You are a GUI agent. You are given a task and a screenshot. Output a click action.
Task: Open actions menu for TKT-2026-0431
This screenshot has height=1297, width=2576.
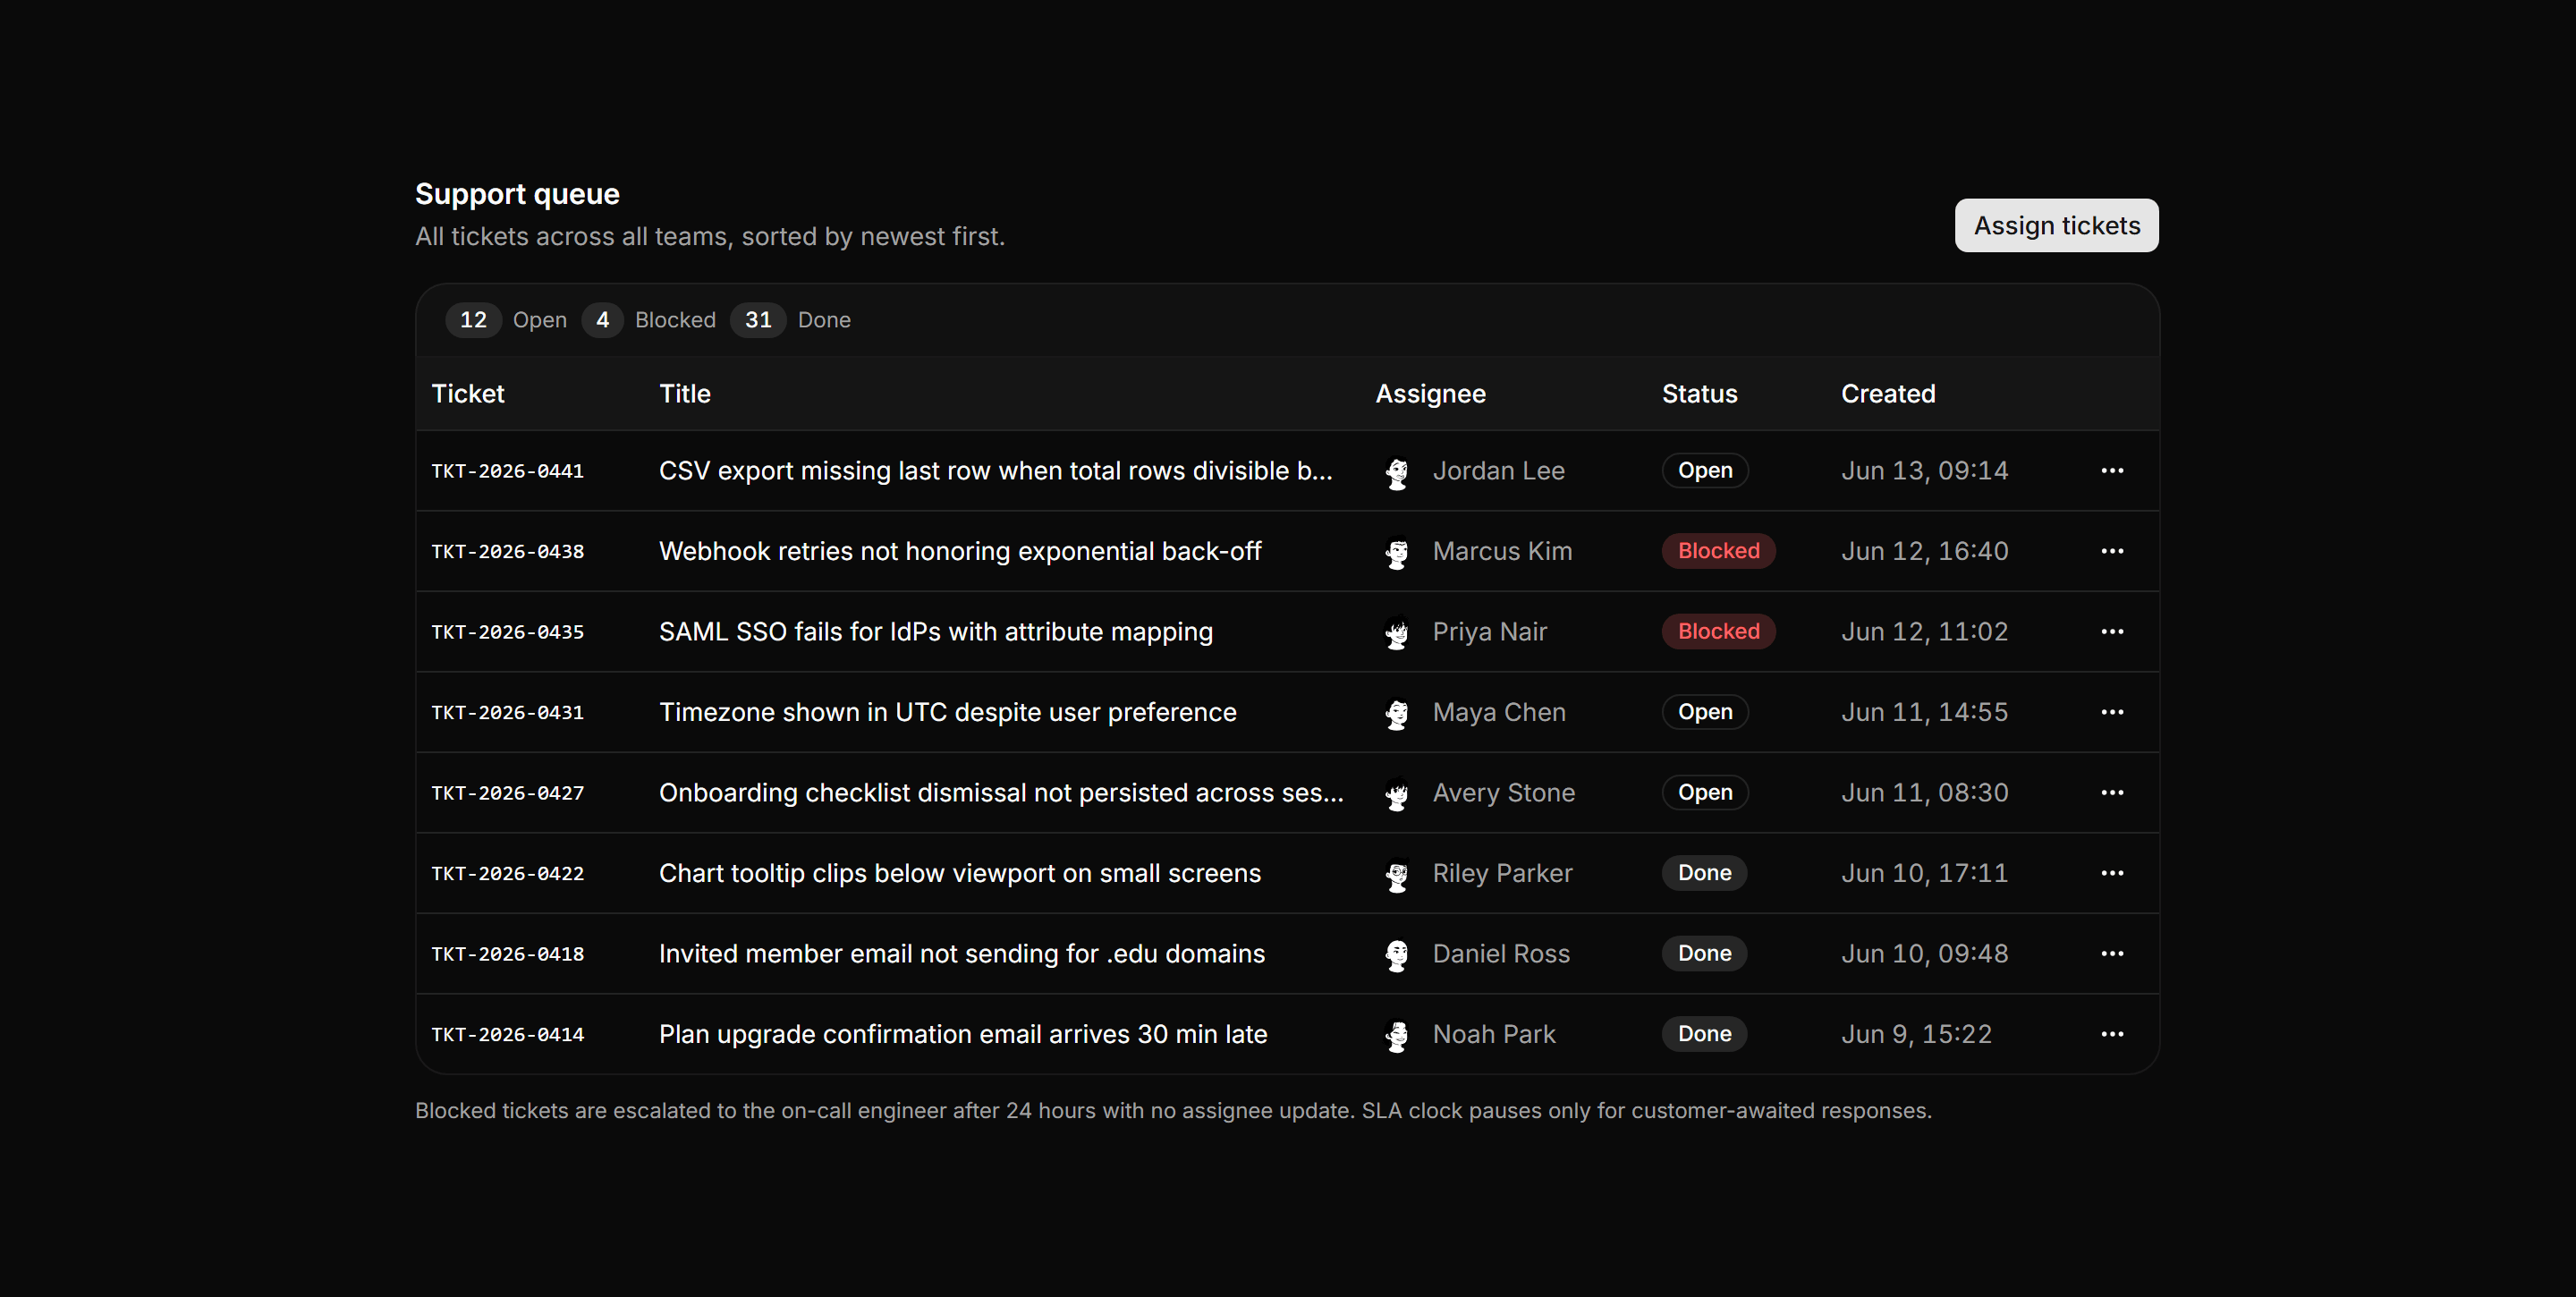tap(2112, 712)
